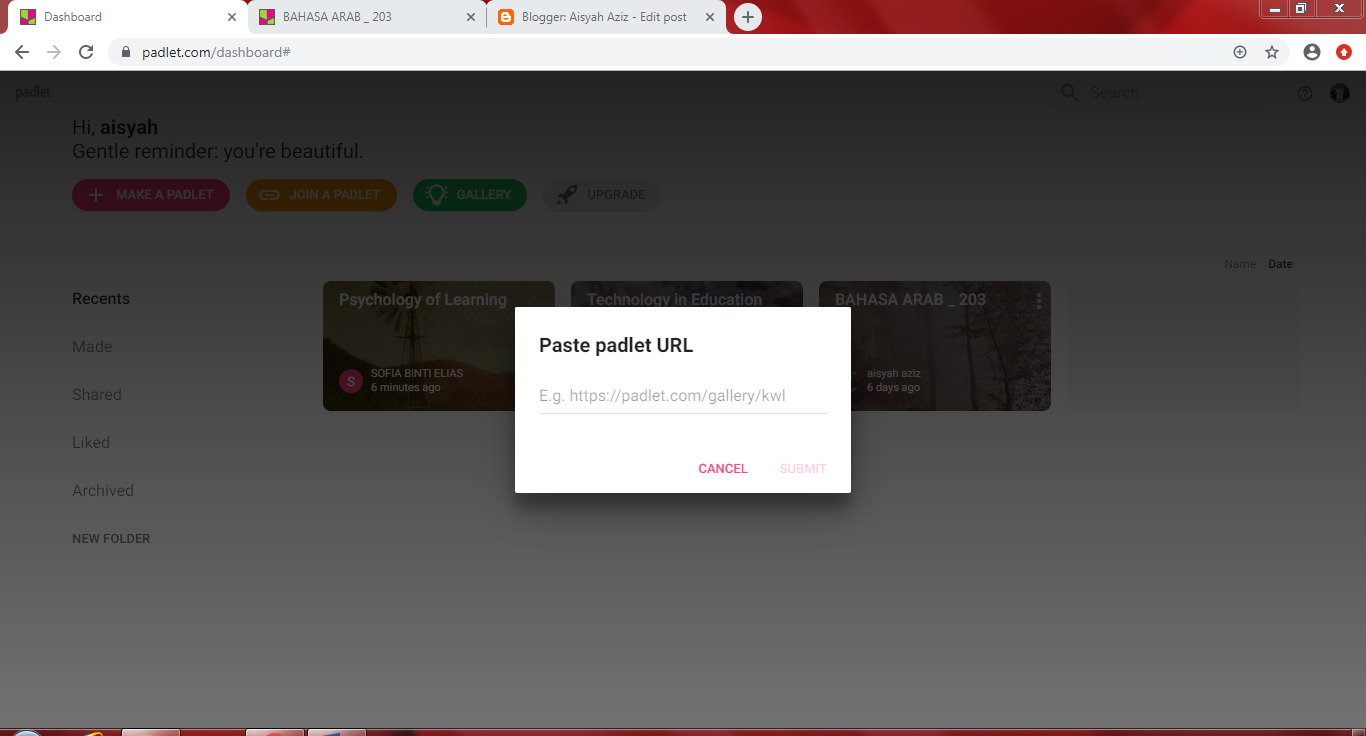
Task: Cancel the Paste padlet URL dialog
Action: coord(723,469)
